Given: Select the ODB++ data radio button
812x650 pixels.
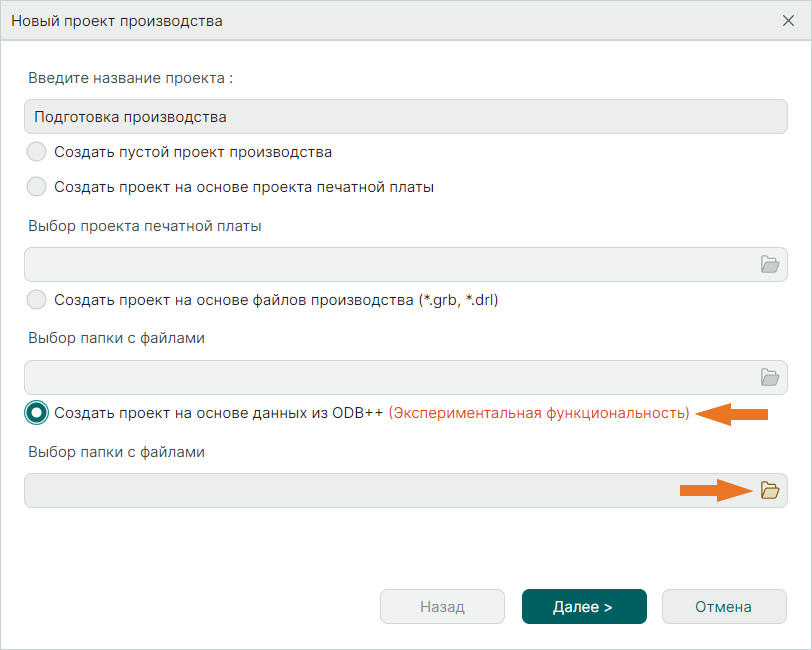Looking at the screenshot, I should click(36, 412).
